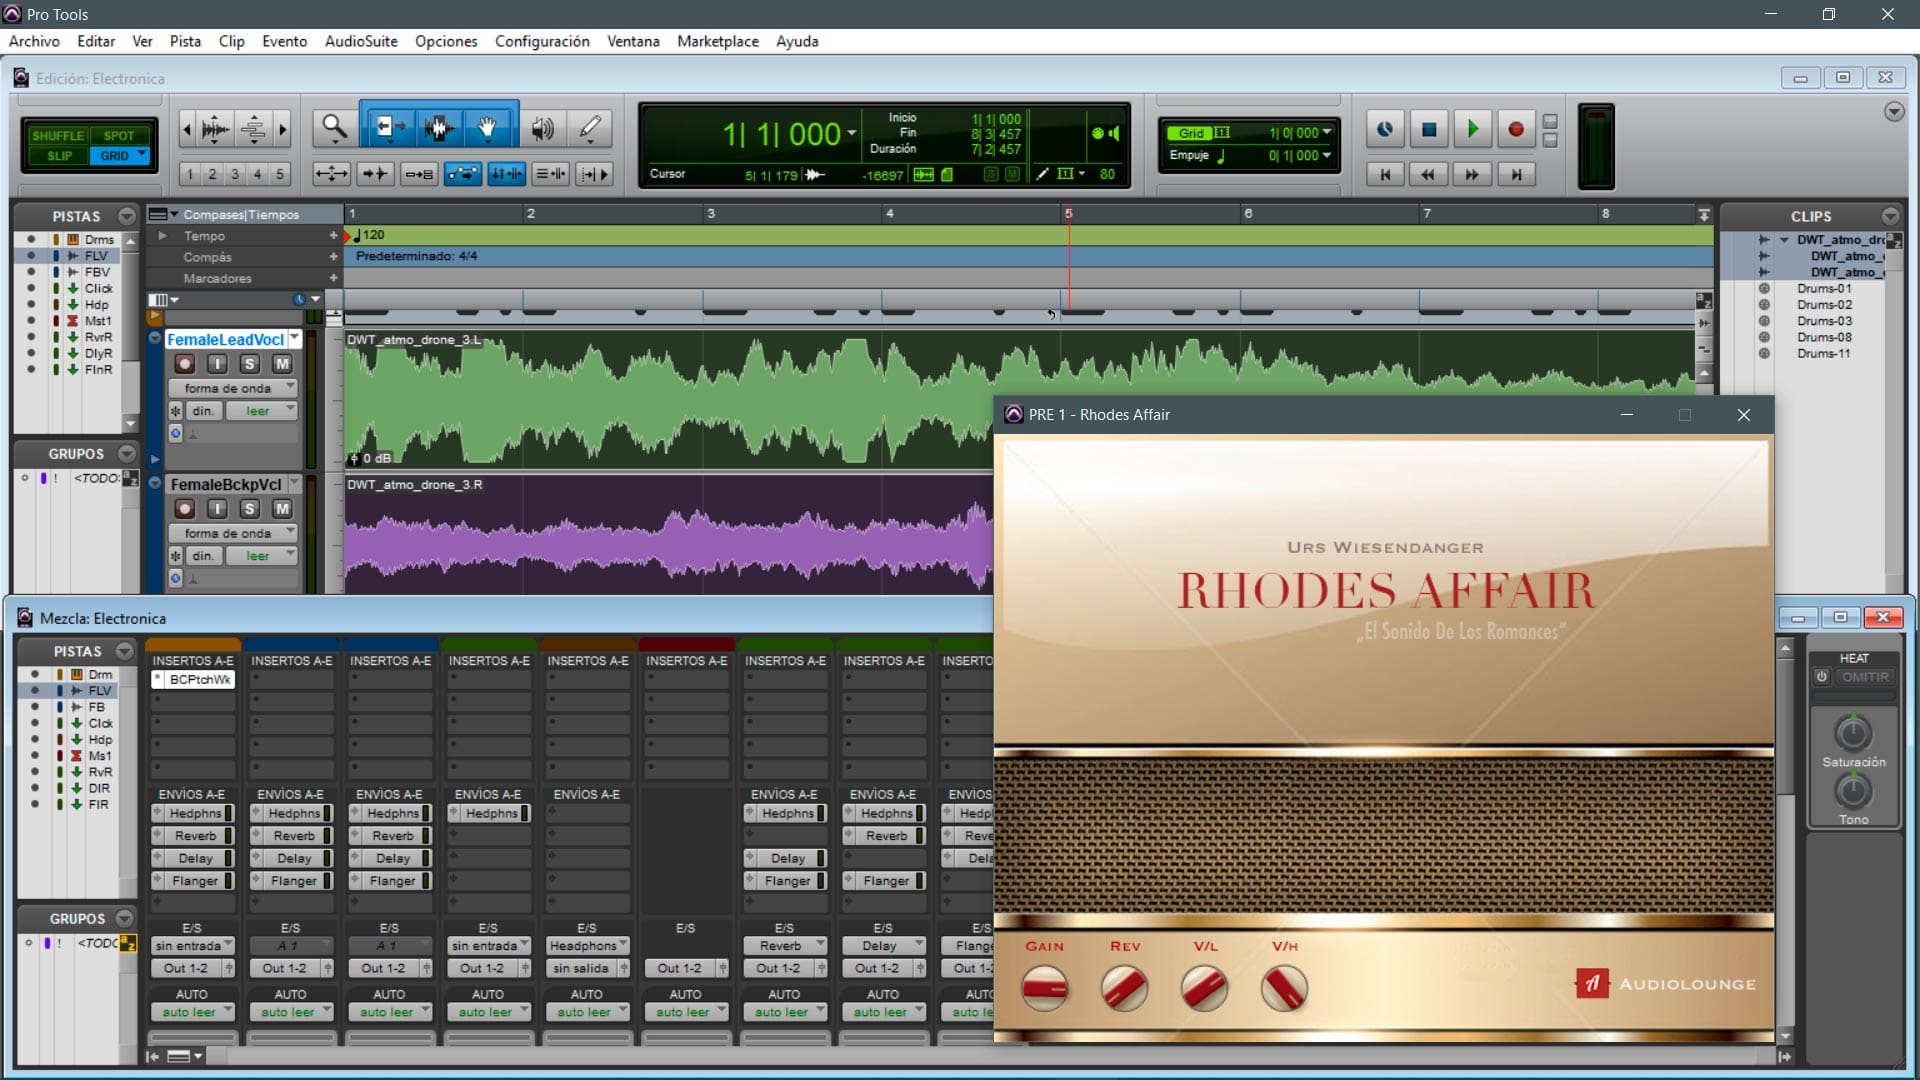Open Empuje nudge value dropdown
This screenshot has width=1920, height=1080.
[x=1327, y=156]
